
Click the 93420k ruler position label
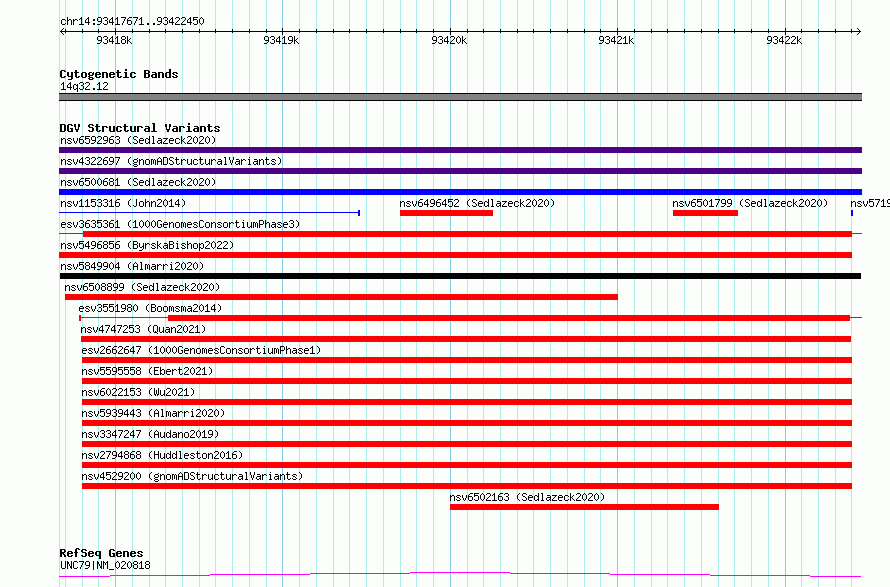[449, 40]
